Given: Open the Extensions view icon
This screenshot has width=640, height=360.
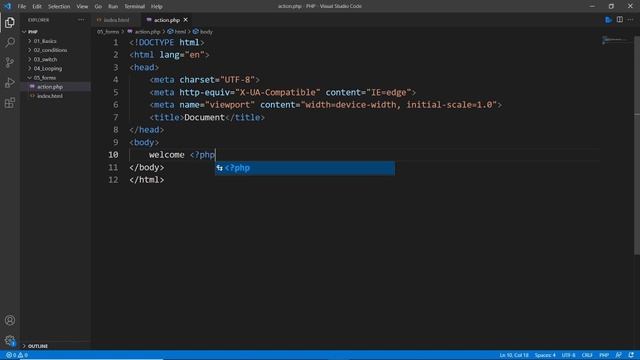Looking at the screenshot, I should 10,102.
